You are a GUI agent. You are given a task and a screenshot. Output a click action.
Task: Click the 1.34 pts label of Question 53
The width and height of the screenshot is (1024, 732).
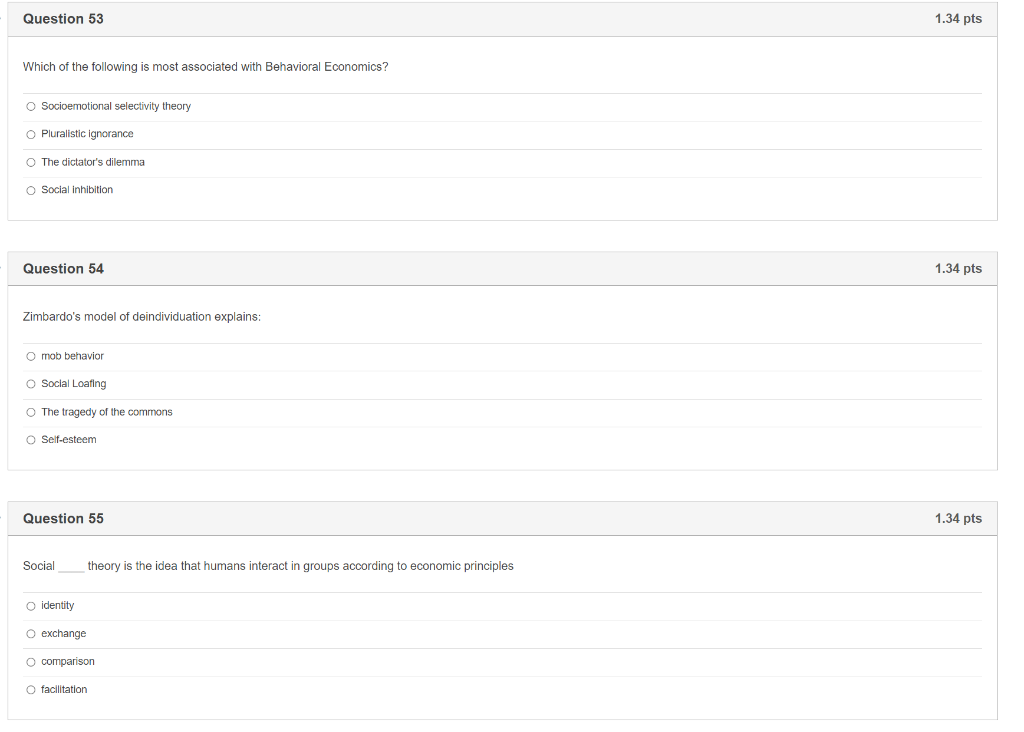pyautogui.click(x=958, y=19)
